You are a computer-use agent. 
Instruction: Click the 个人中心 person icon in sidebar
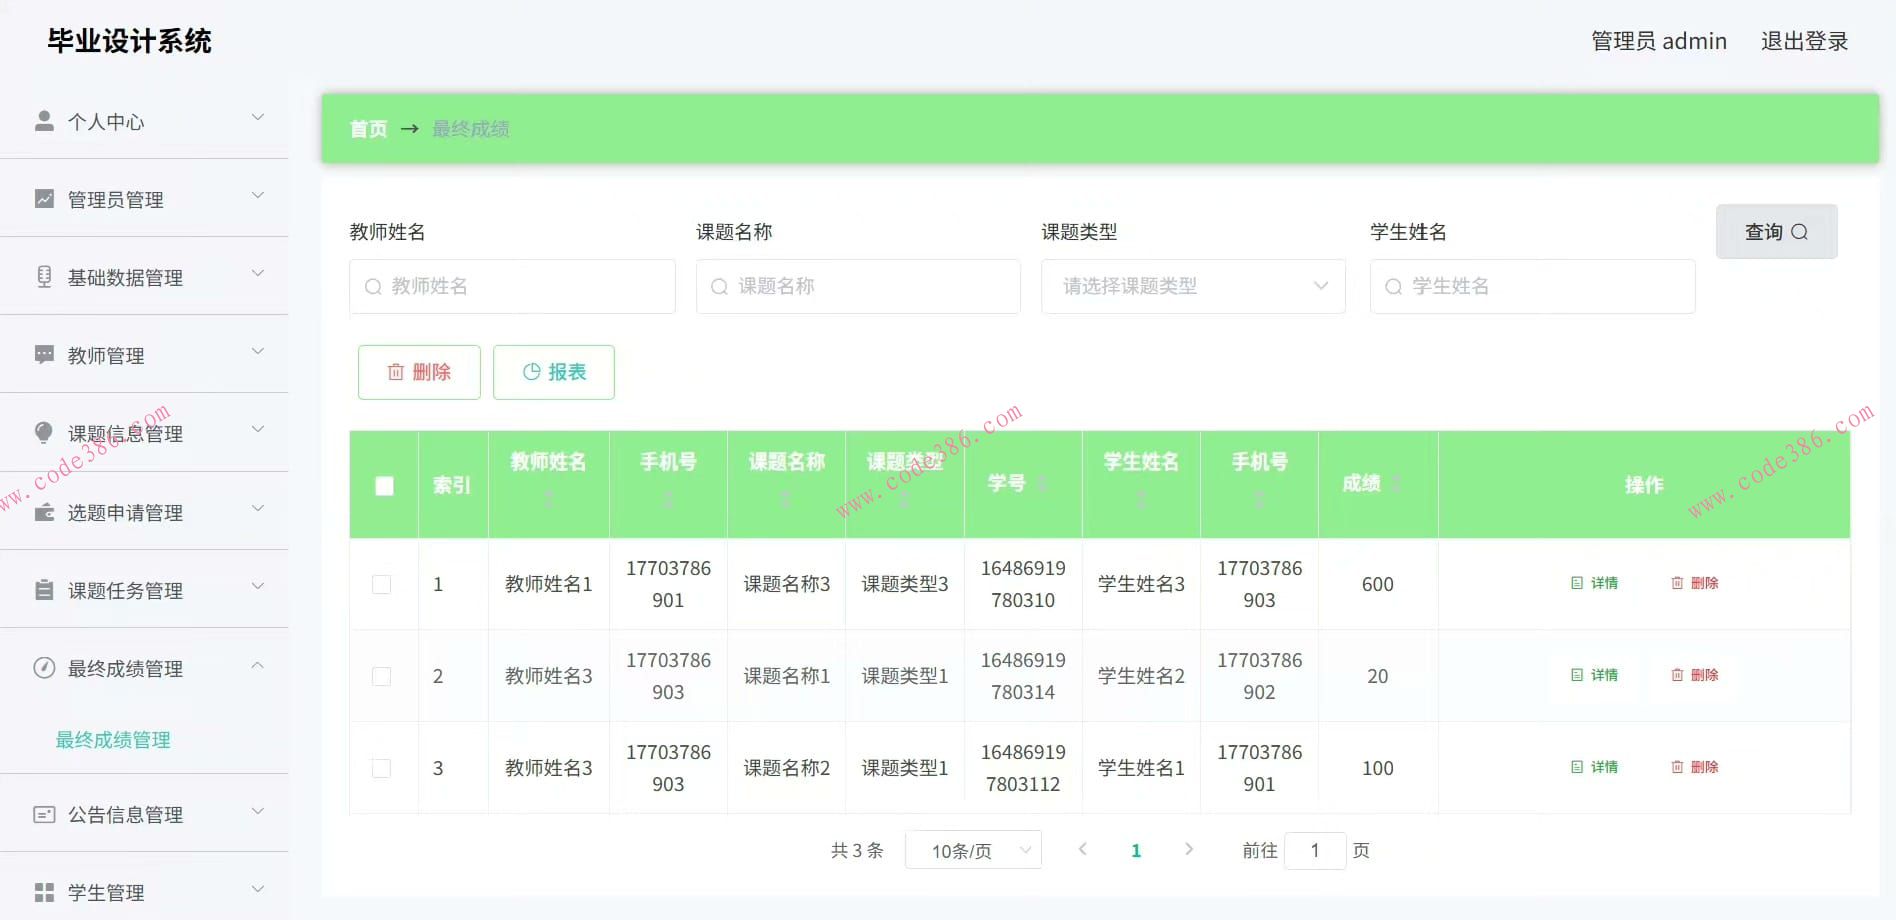(44, 119)
